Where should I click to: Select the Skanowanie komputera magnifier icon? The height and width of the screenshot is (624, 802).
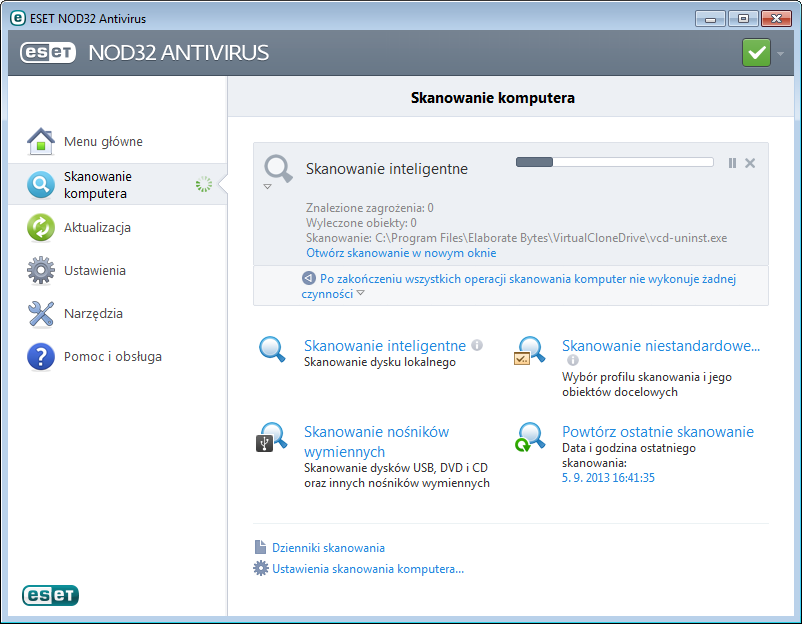40,185
